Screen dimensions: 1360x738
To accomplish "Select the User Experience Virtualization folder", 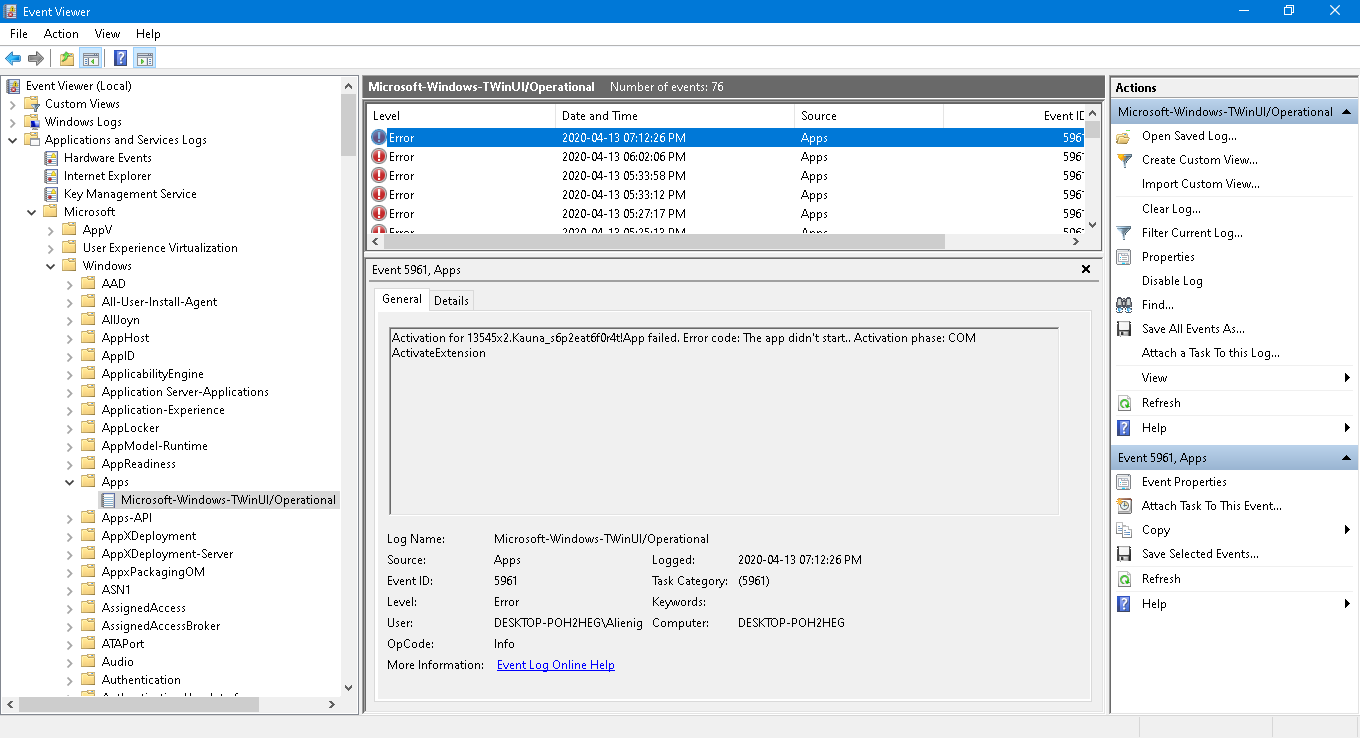I will pyautogui.click(x=160, y=248).
